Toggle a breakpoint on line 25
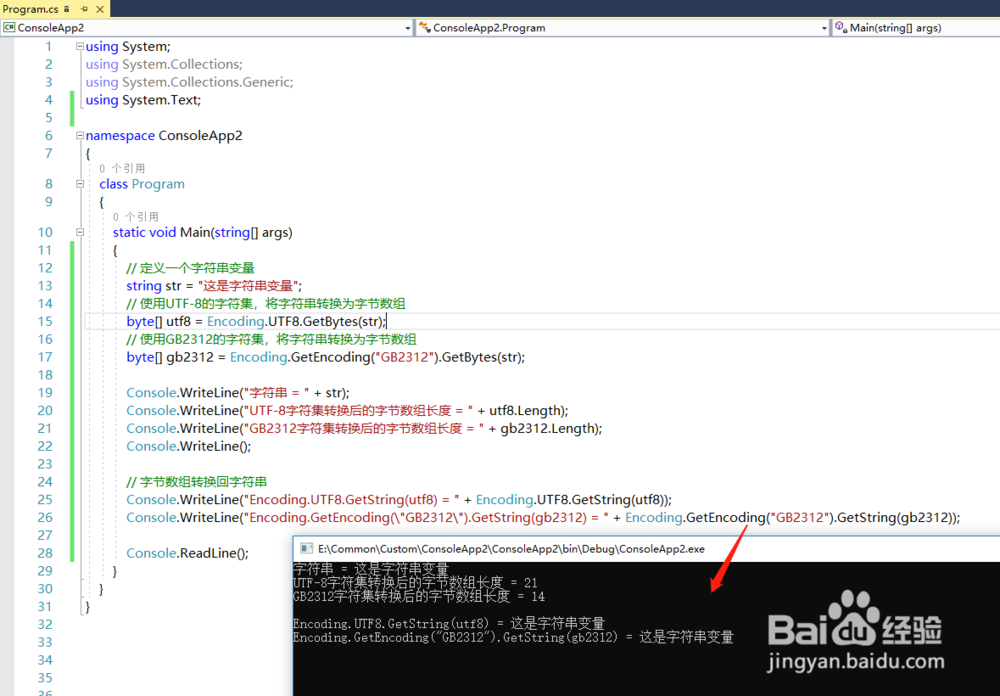The height and width of the screenshot is (696, 1000). coord(8,499)
